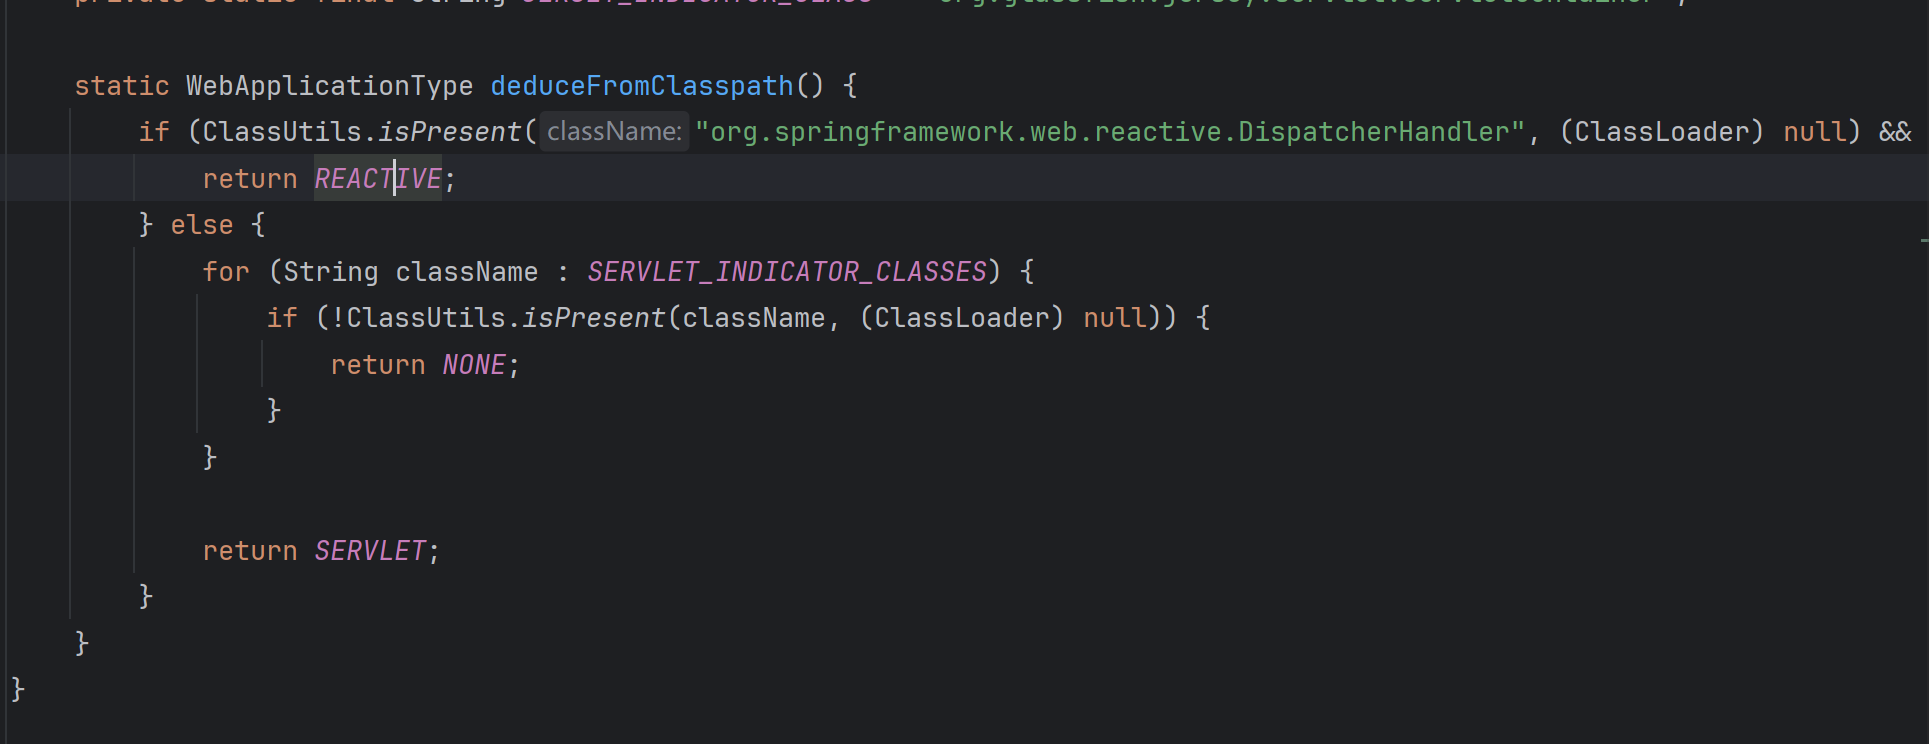Screen dimensions: 1929x744
Task: Click the static keyword of the method
Action: (122, 86)
